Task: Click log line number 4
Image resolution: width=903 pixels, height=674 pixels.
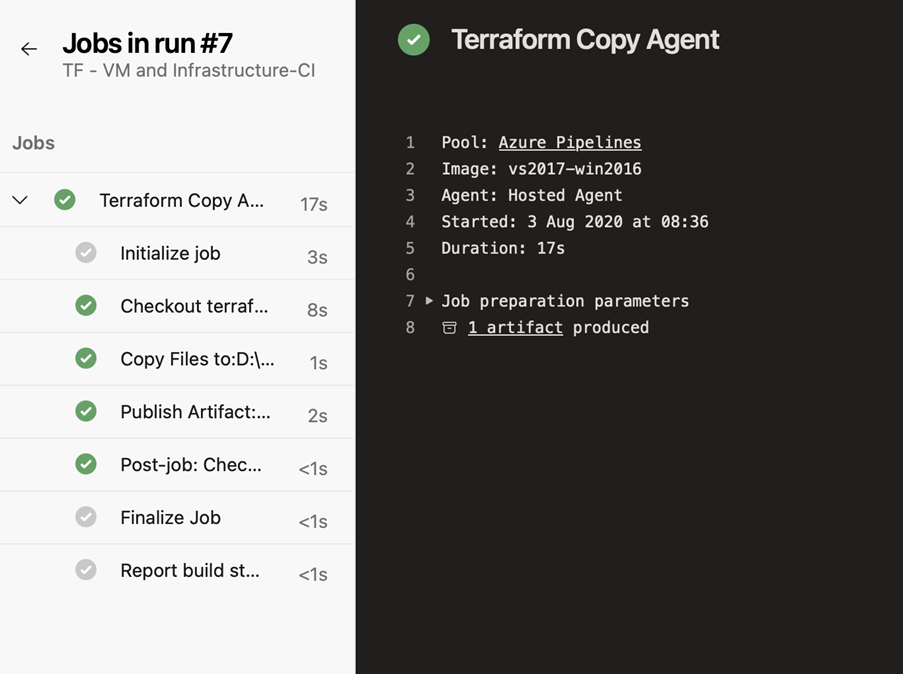Action: [x=410, y=222]
